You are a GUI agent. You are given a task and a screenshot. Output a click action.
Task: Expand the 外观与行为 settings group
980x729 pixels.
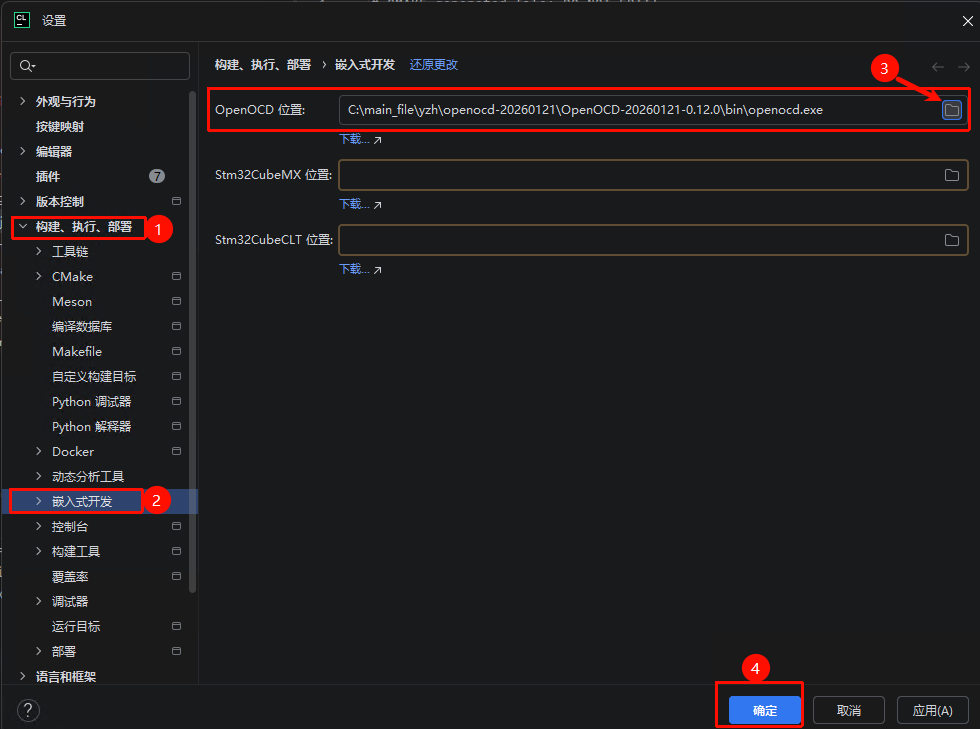click(22, 102)
